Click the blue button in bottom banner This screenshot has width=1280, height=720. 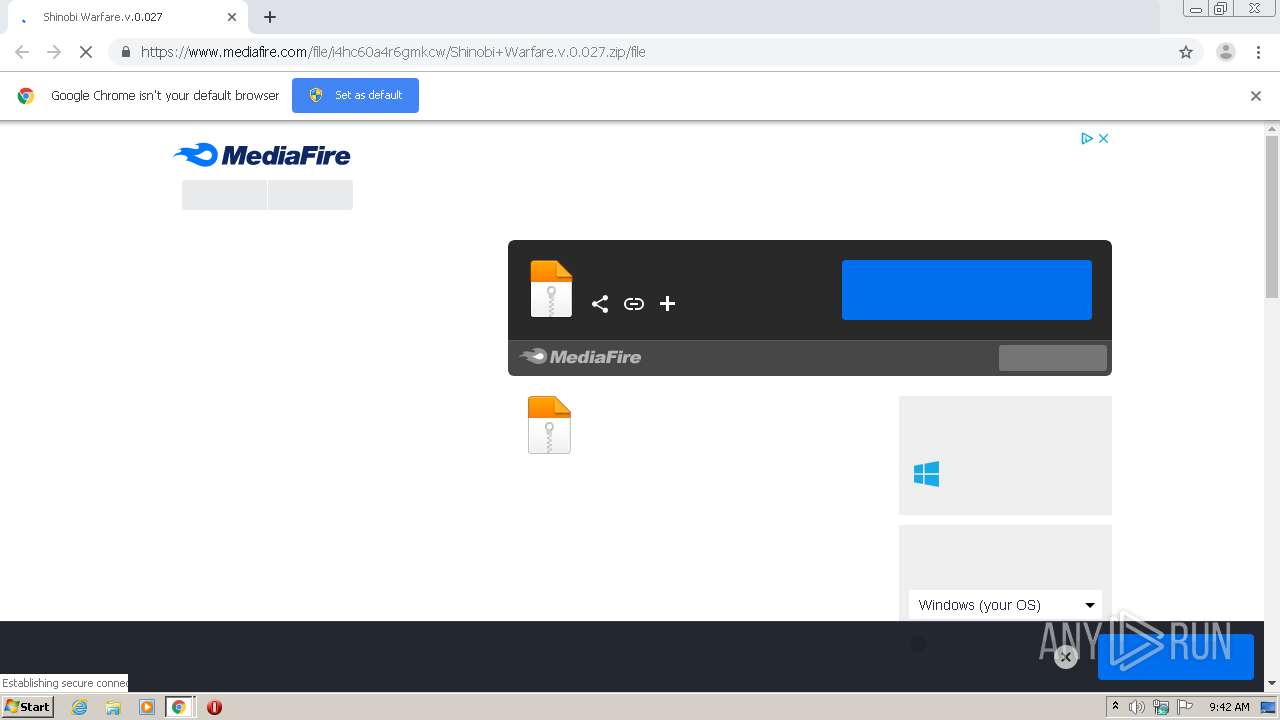tap(1176, 657)
